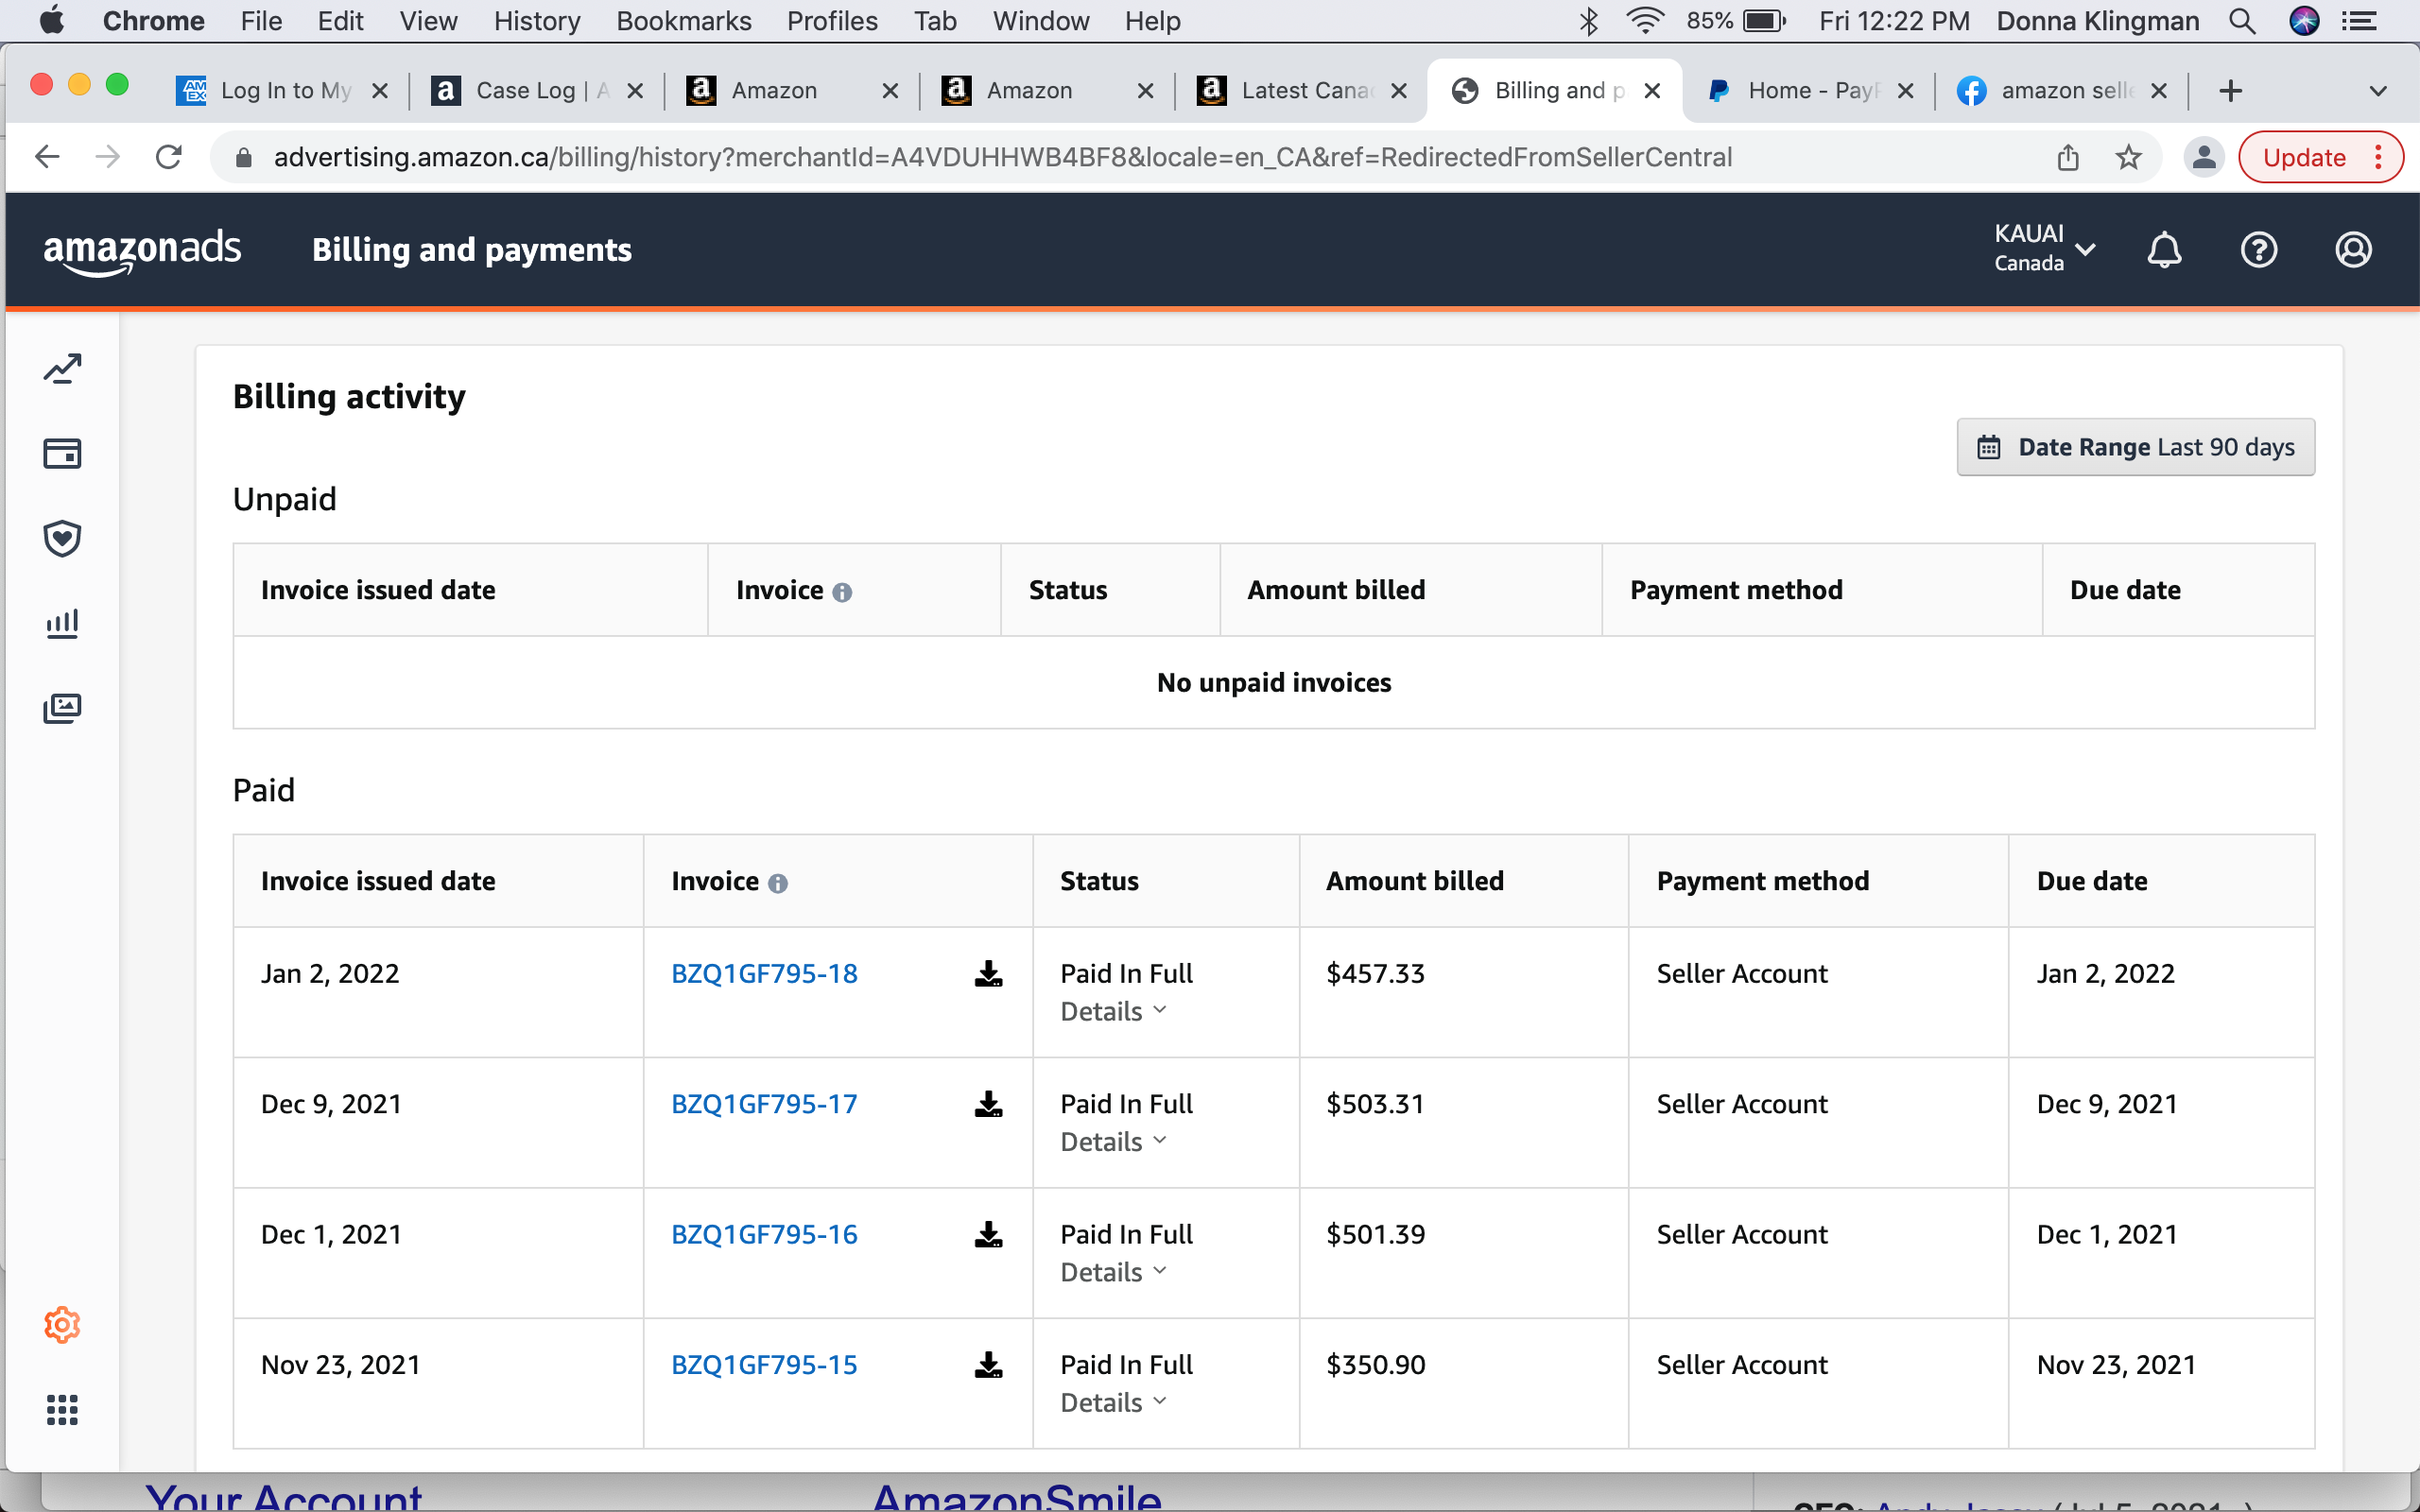This screenshot has width=2420, height=1512.
Task: Click the info icon beside Invoice header in Unpaid table
Action: pos(843,591)
